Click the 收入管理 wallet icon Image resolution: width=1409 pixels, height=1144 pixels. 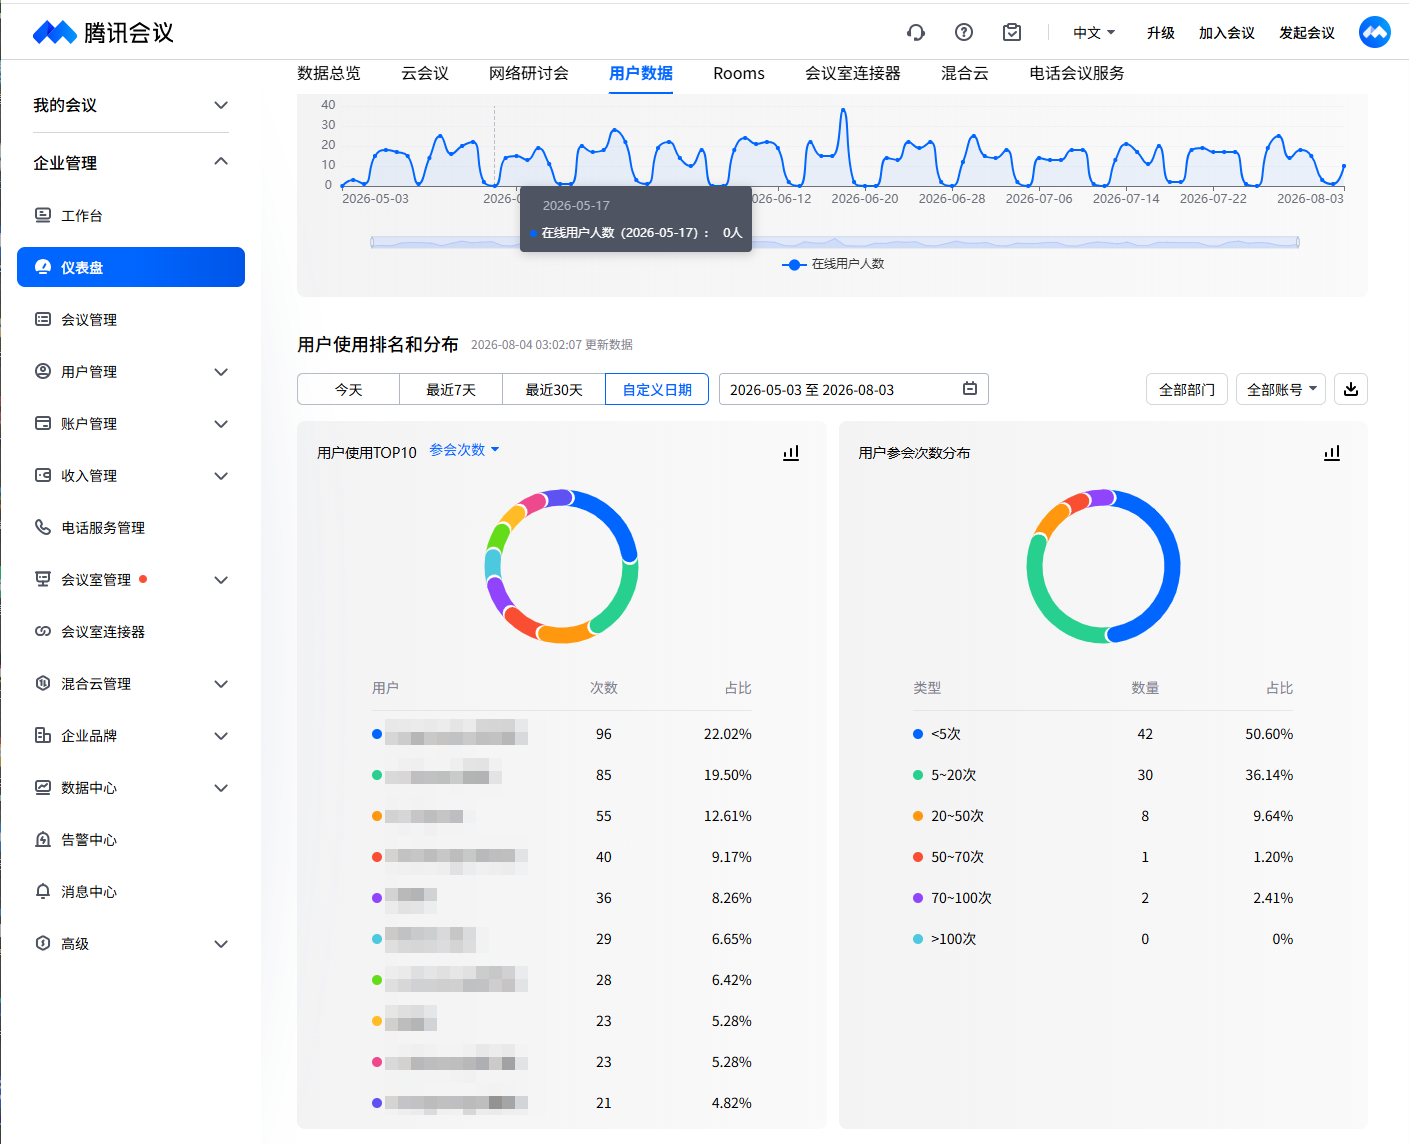43,475
